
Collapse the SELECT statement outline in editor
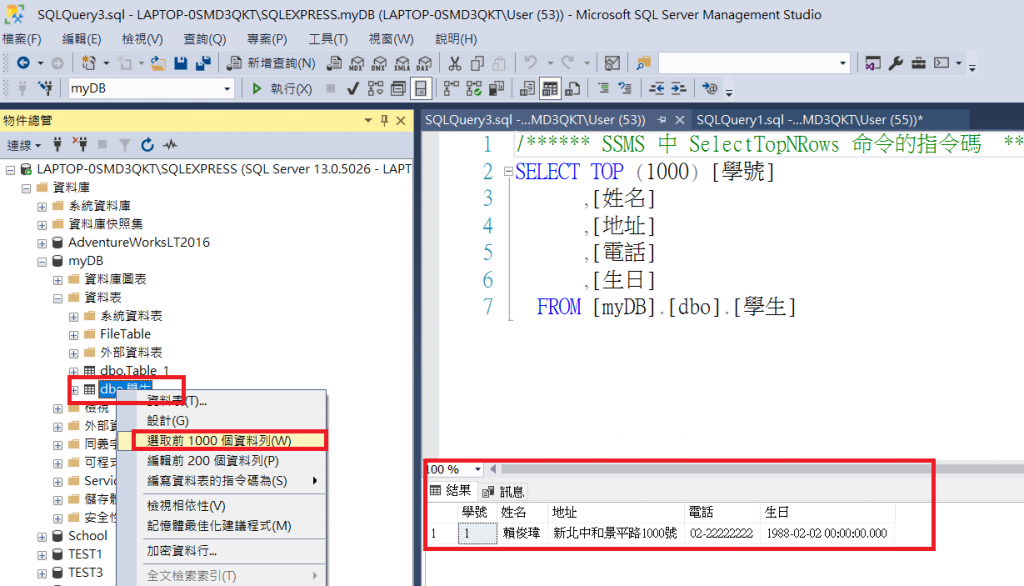coord(508,171)
